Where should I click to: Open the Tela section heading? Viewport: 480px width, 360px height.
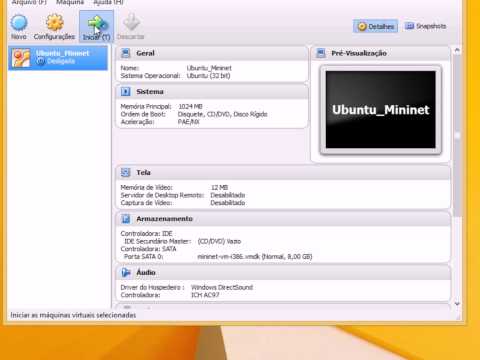pyautogui.click(x=143, y=172)
